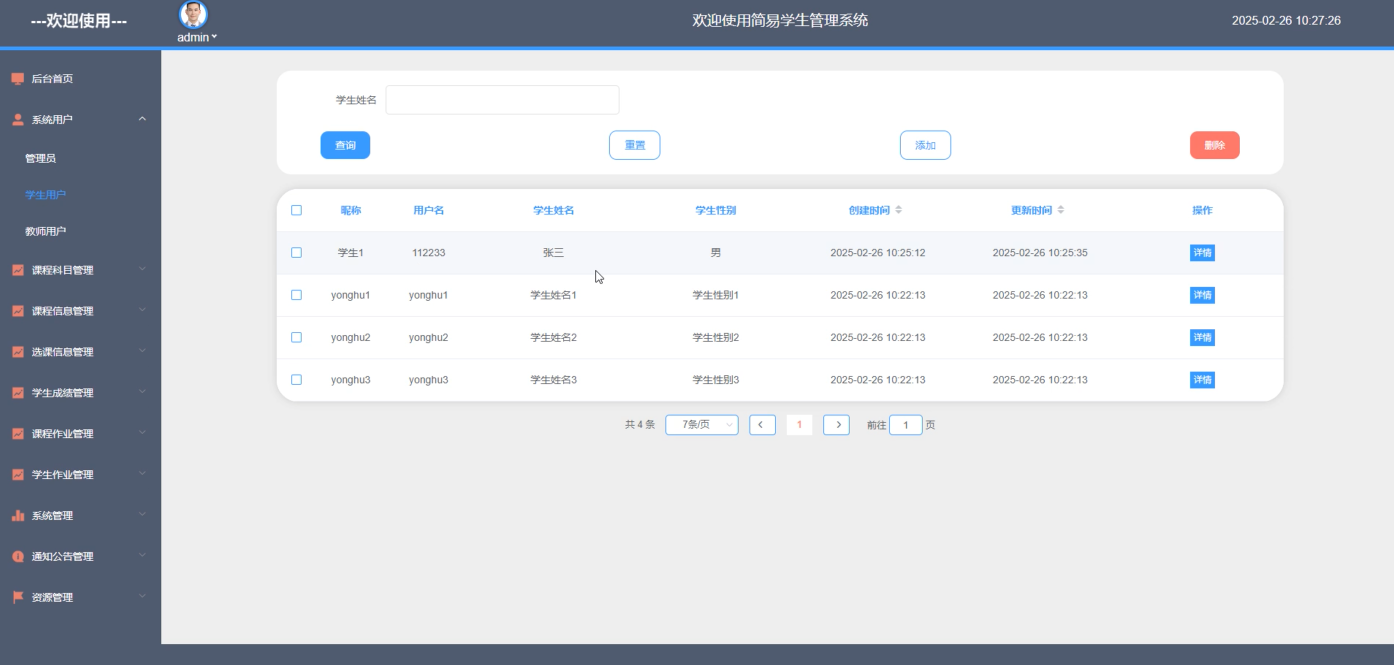Screen dimensions: 1394x665
Task: Click the 选课信息管理 chart icon
Action: pos(17,352)
